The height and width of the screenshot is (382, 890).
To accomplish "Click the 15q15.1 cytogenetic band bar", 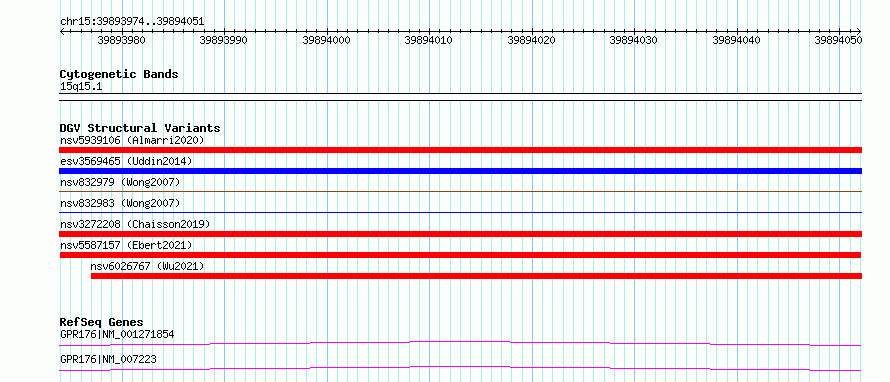I will tap(460, 96).
